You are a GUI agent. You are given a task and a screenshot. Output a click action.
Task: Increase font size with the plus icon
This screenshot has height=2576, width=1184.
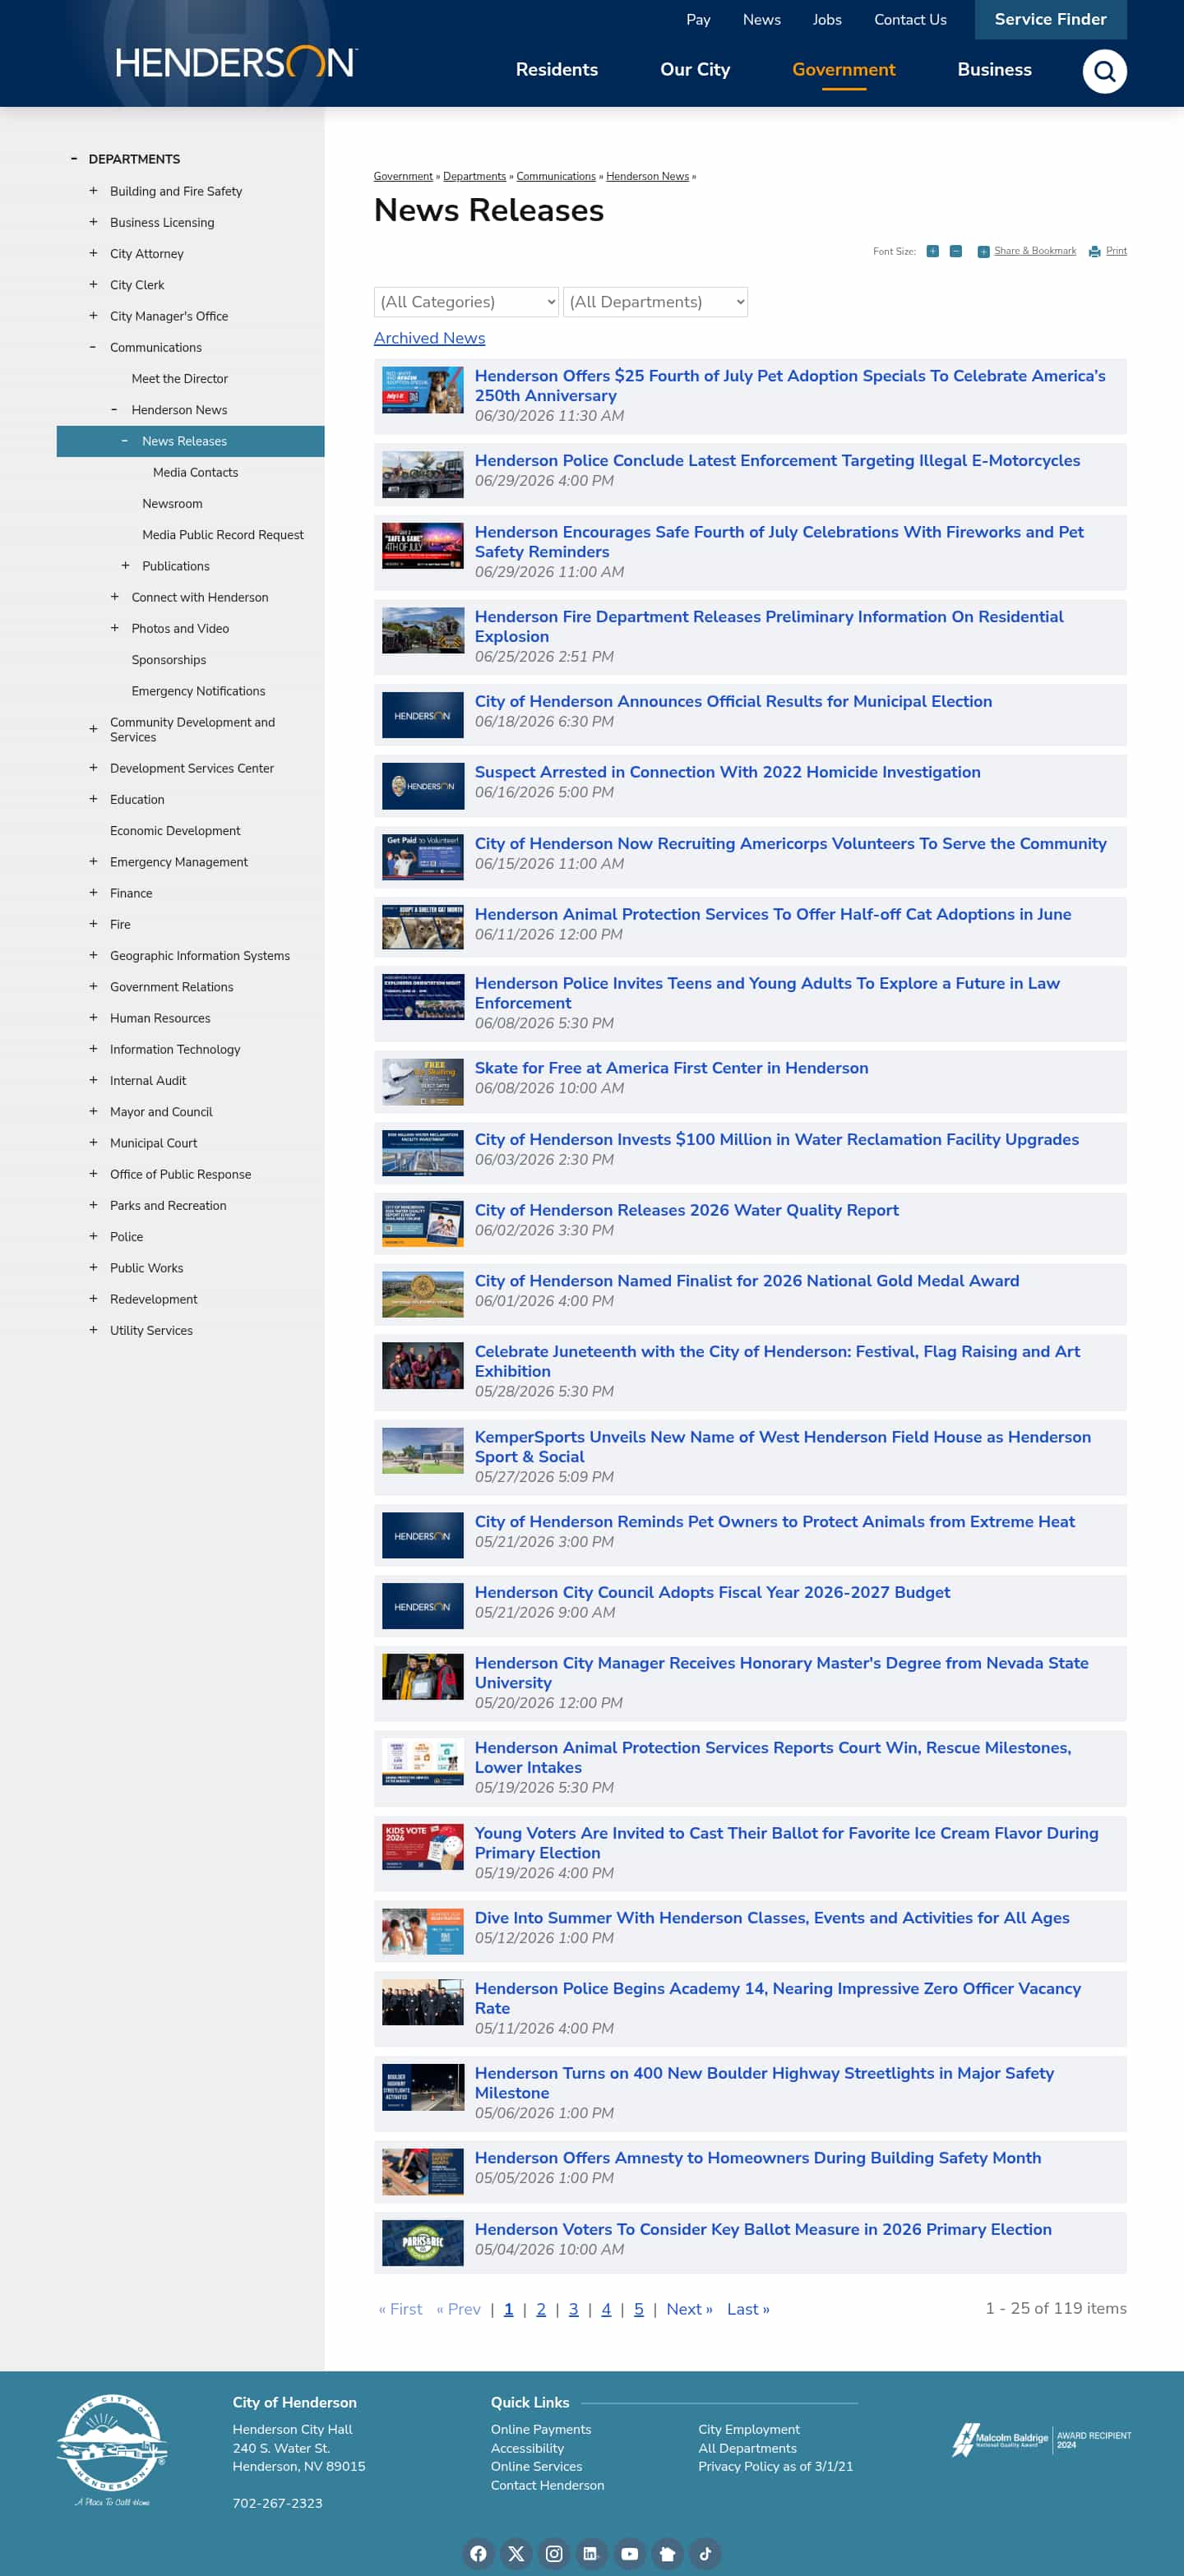932,251
